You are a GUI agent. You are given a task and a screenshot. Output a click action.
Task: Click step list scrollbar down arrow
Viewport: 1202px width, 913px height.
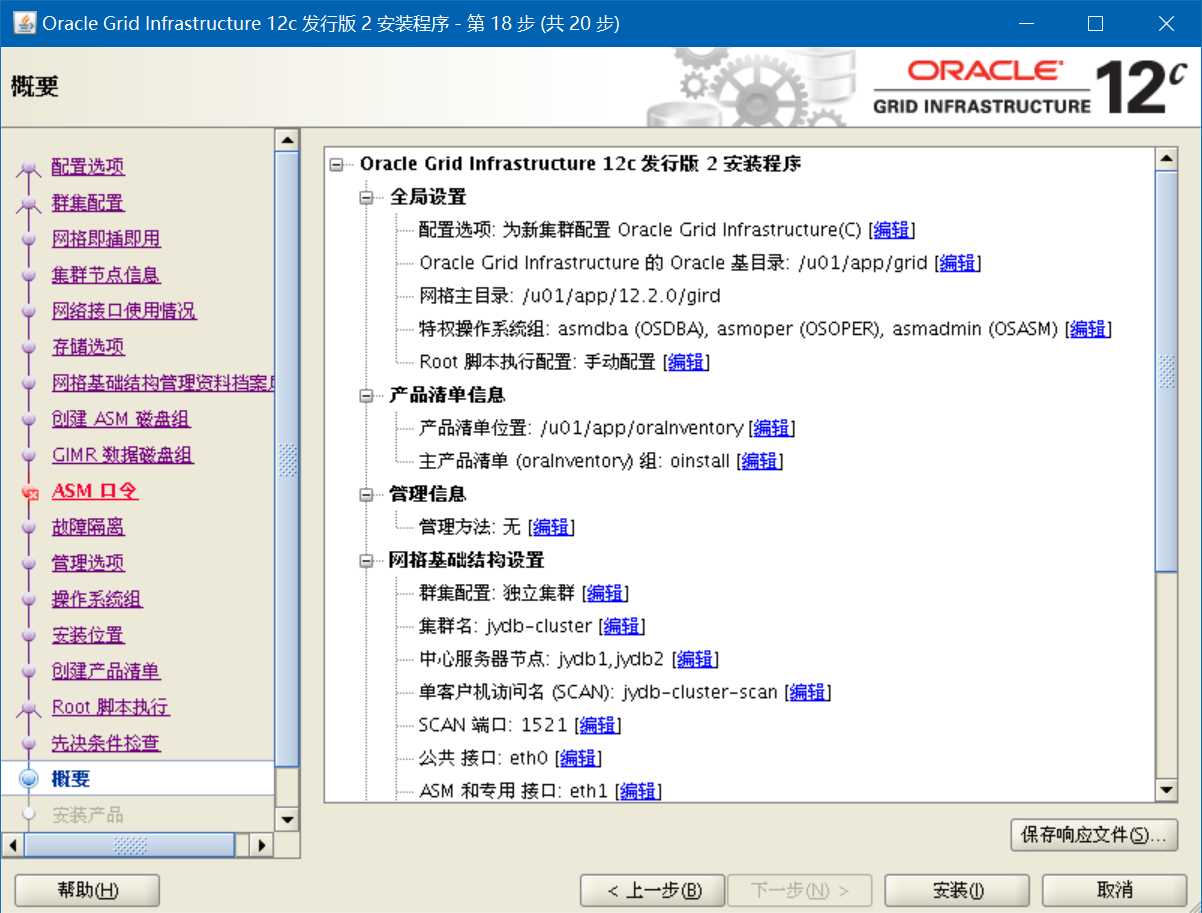[287, 820]
